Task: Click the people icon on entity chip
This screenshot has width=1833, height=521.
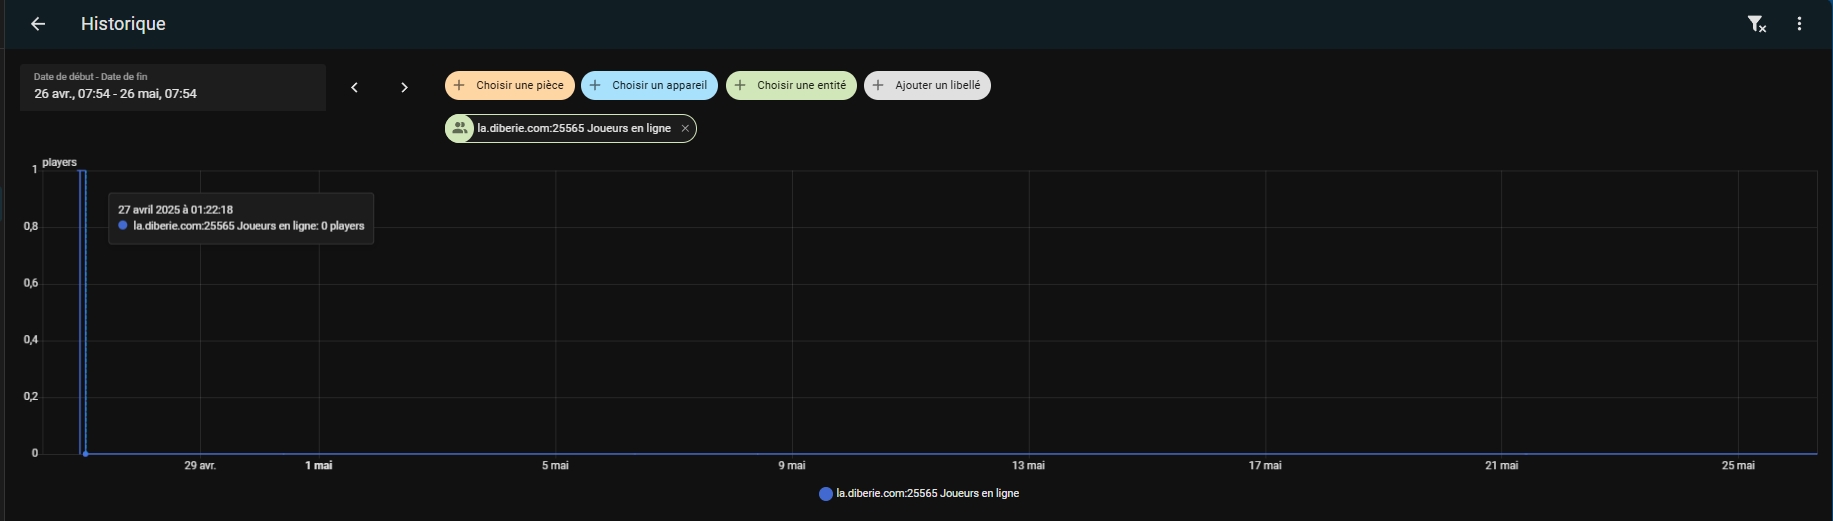Action: tap(460, 129)
